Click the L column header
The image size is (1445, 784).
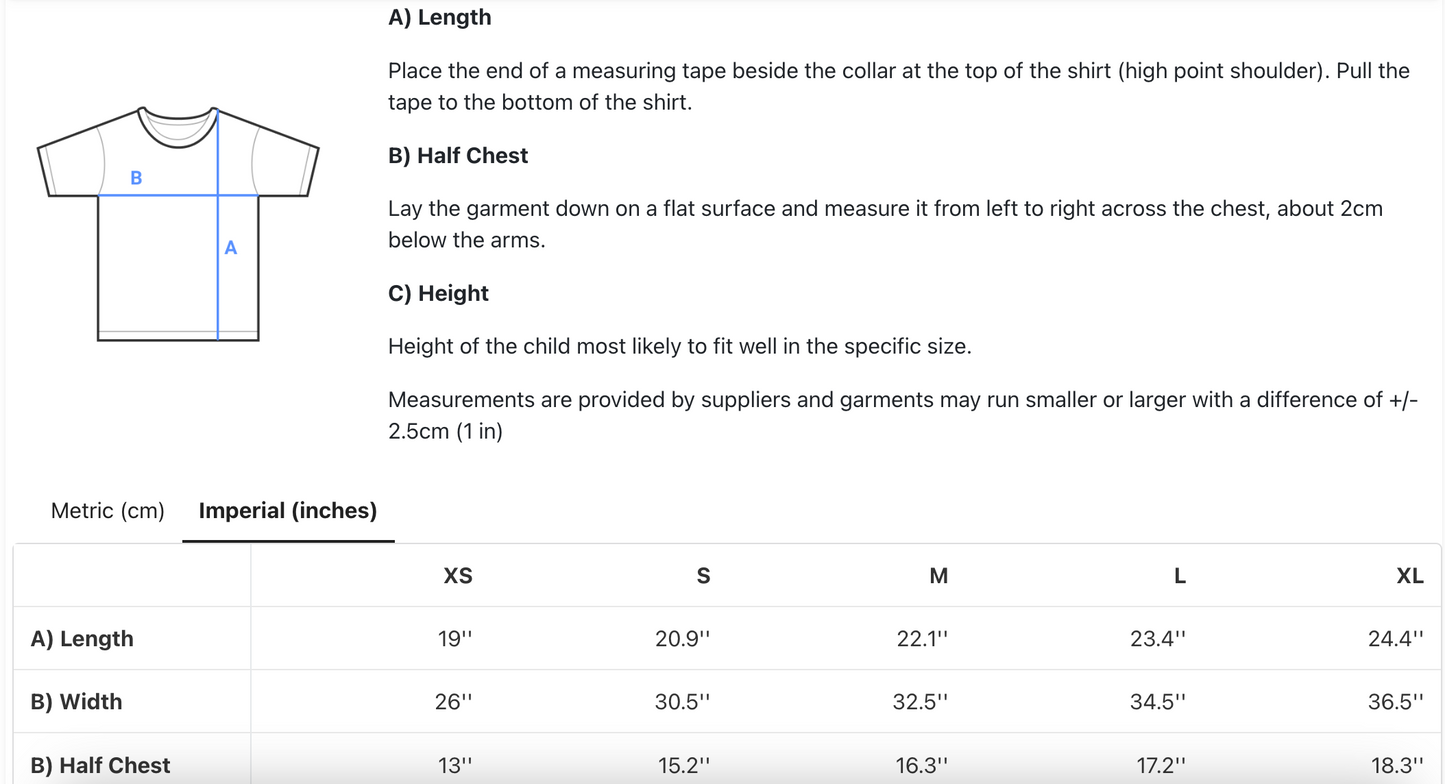tap(1180, 576)
